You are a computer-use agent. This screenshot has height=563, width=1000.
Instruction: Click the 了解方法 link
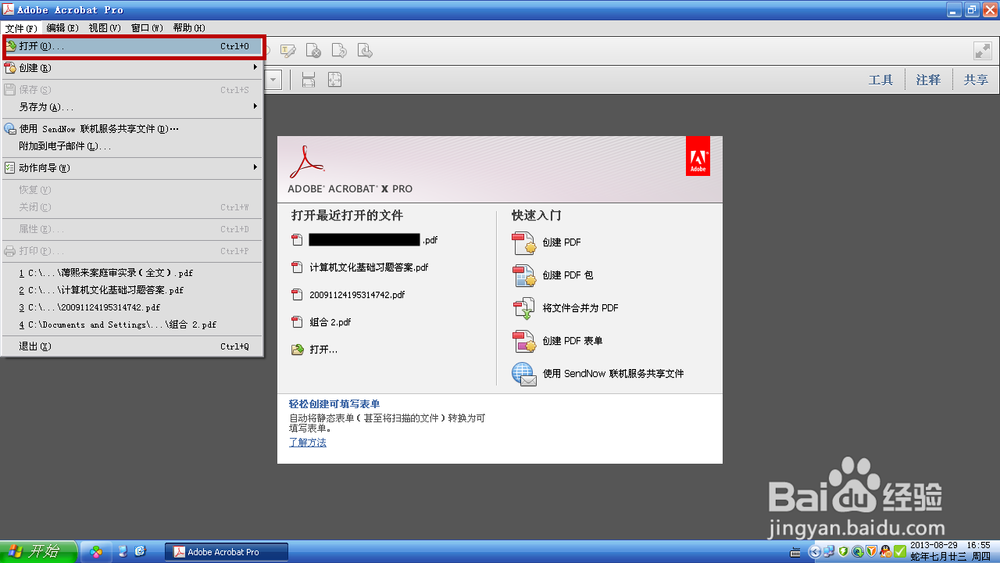(x=307, y=442)
